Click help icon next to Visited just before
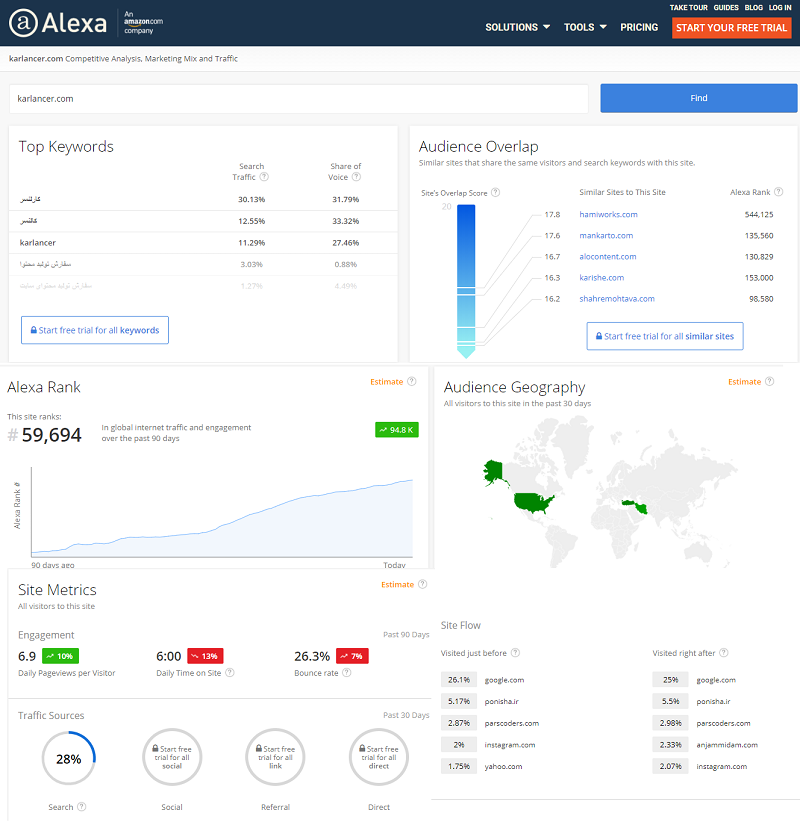Viewport: 800px width, 828px height. (x=515, y=653)
